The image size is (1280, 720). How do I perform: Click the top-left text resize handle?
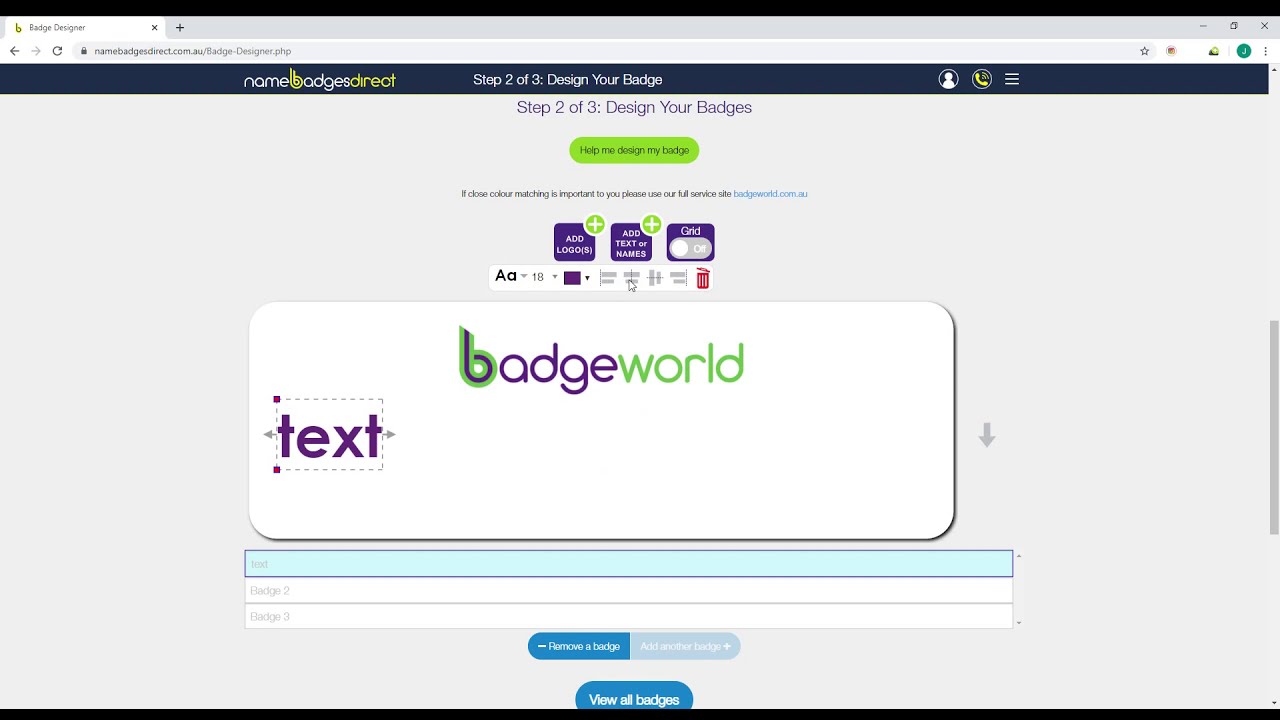(x=277, y=400)
